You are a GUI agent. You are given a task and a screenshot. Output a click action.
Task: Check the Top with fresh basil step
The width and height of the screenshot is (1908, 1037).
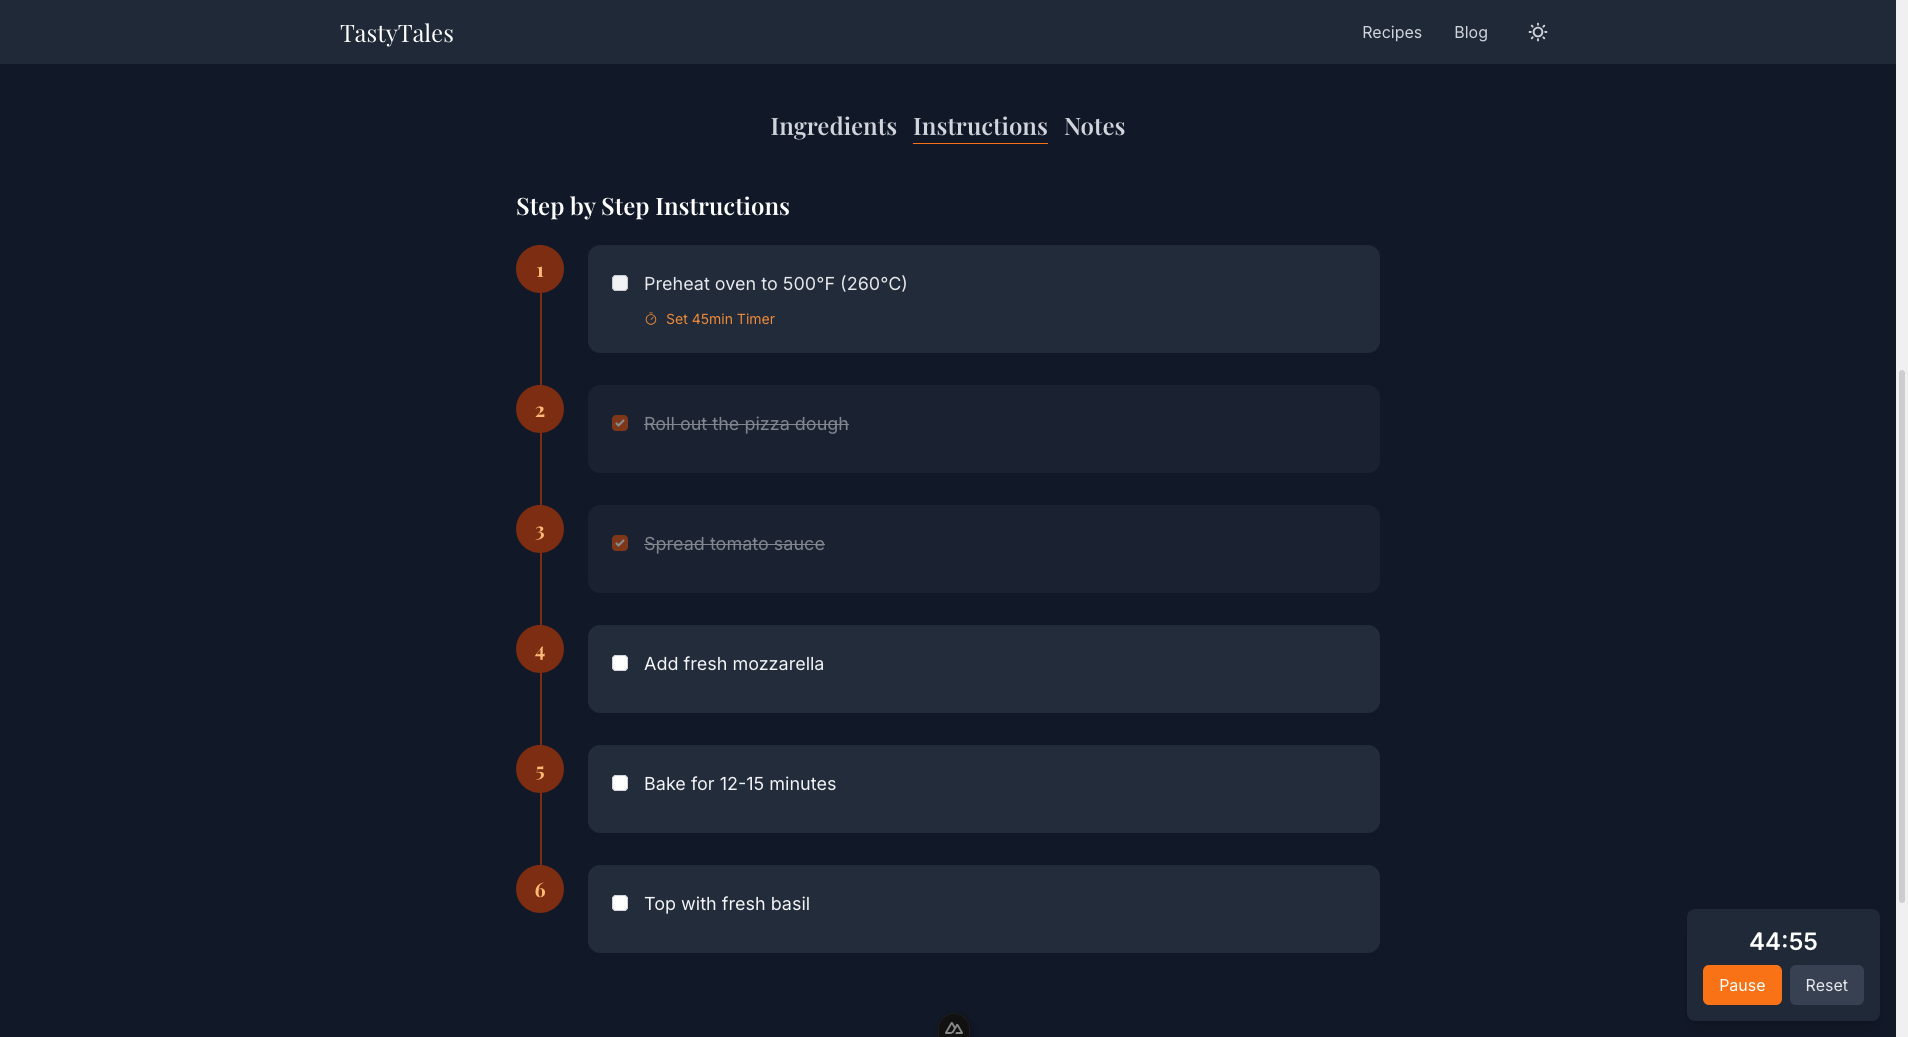(620, 903)
